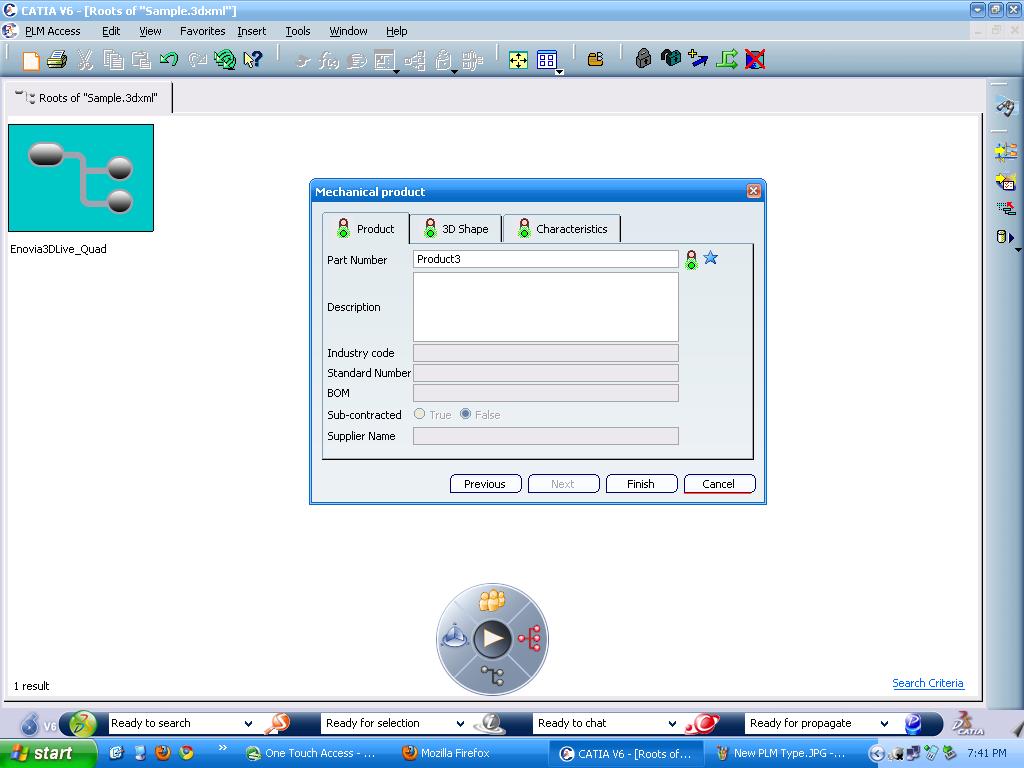Open the Help menu
Image resolution: width=1024 pixels, height=768 pixels.
point(396,31)
